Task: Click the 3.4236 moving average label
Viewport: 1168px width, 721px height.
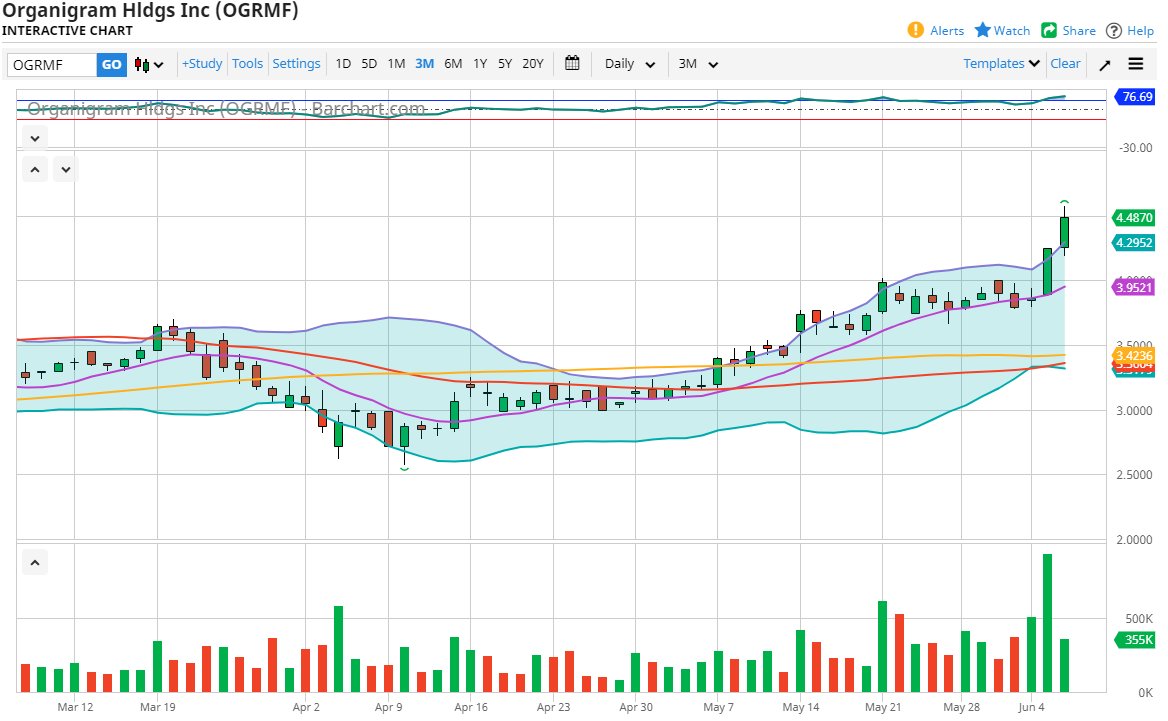Action: pyautogui.click(x=1132, y=355)
